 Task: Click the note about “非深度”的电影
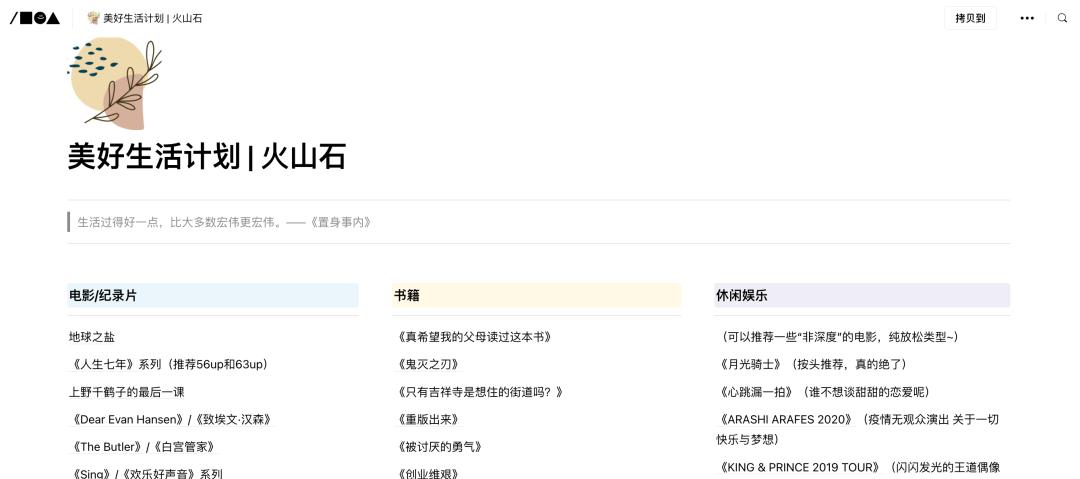coord(838,337)
